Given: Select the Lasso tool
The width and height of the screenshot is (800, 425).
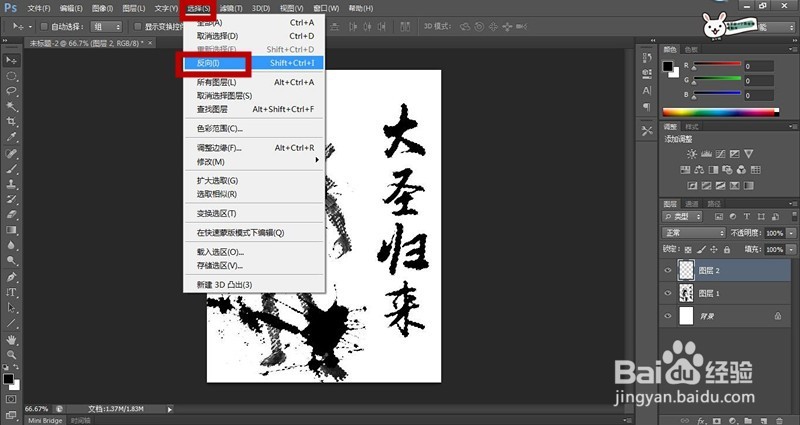Looking at the screenshot, I should [11, 91].
